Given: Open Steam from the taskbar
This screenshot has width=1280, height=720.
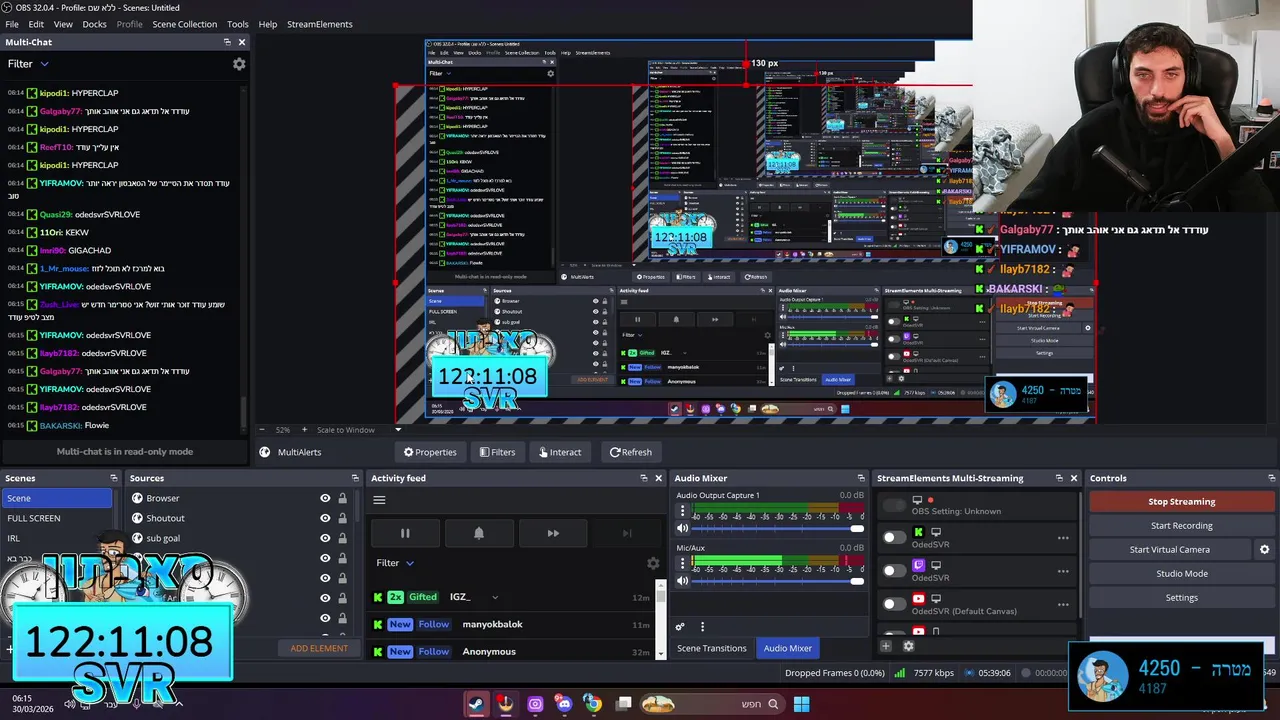Looking at the screenshot, I should click(476, 704).
